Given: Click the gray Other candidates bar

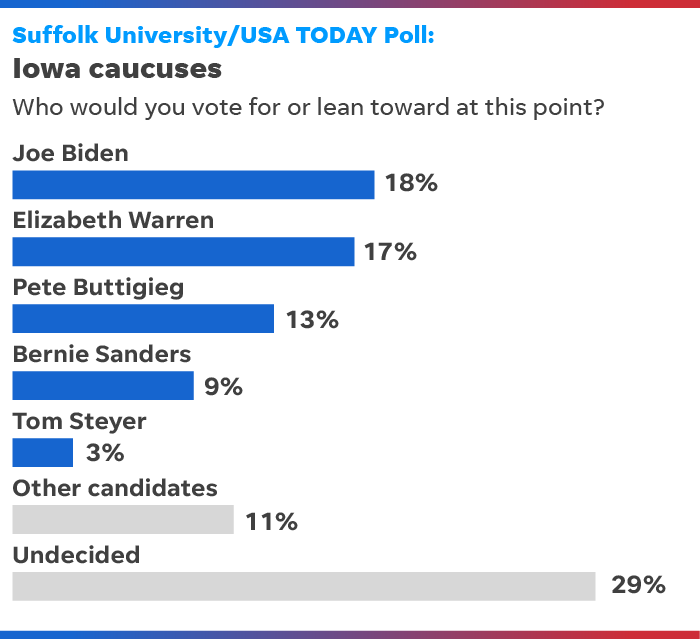Looking at the screenshot, I should [123, 519].
